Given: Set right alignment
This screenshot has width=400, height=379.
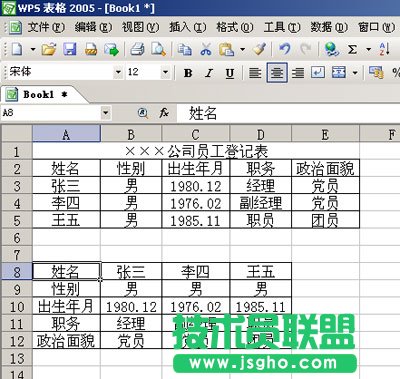Looking at the screenshot, I should [298, 72].
